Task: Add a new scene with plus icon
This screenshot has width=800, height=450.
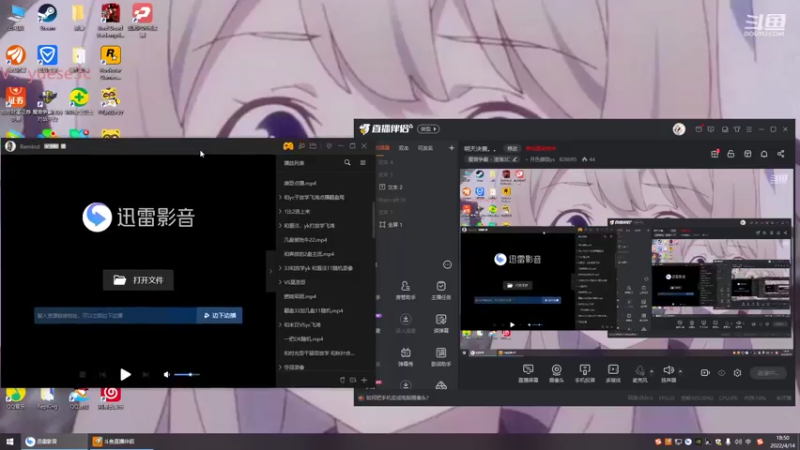Action: click(x=451, y=148)
